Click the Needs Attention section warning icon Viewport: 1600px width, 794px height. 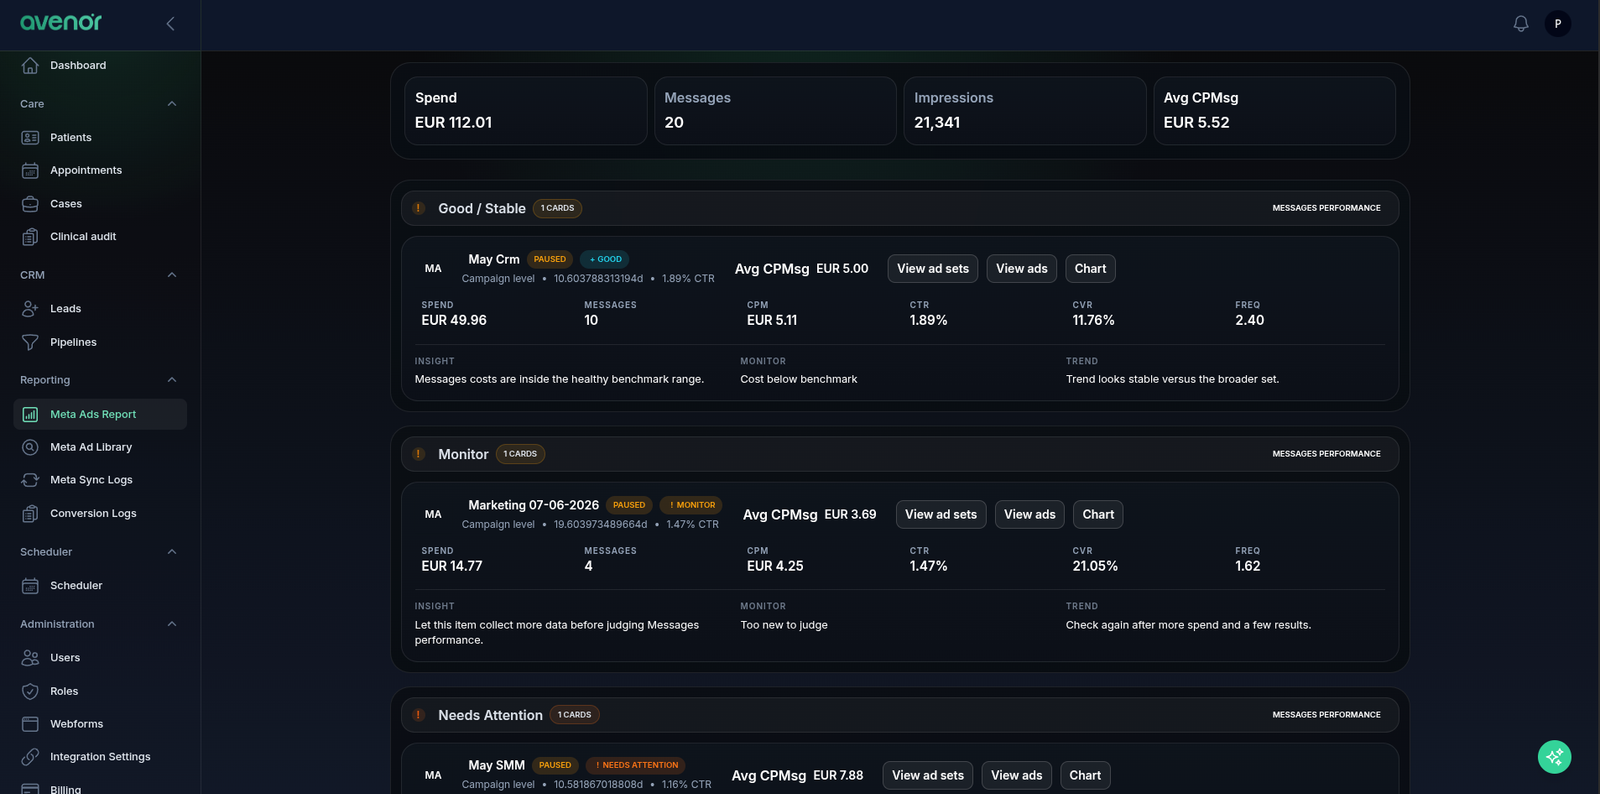(x=419, y=715)
